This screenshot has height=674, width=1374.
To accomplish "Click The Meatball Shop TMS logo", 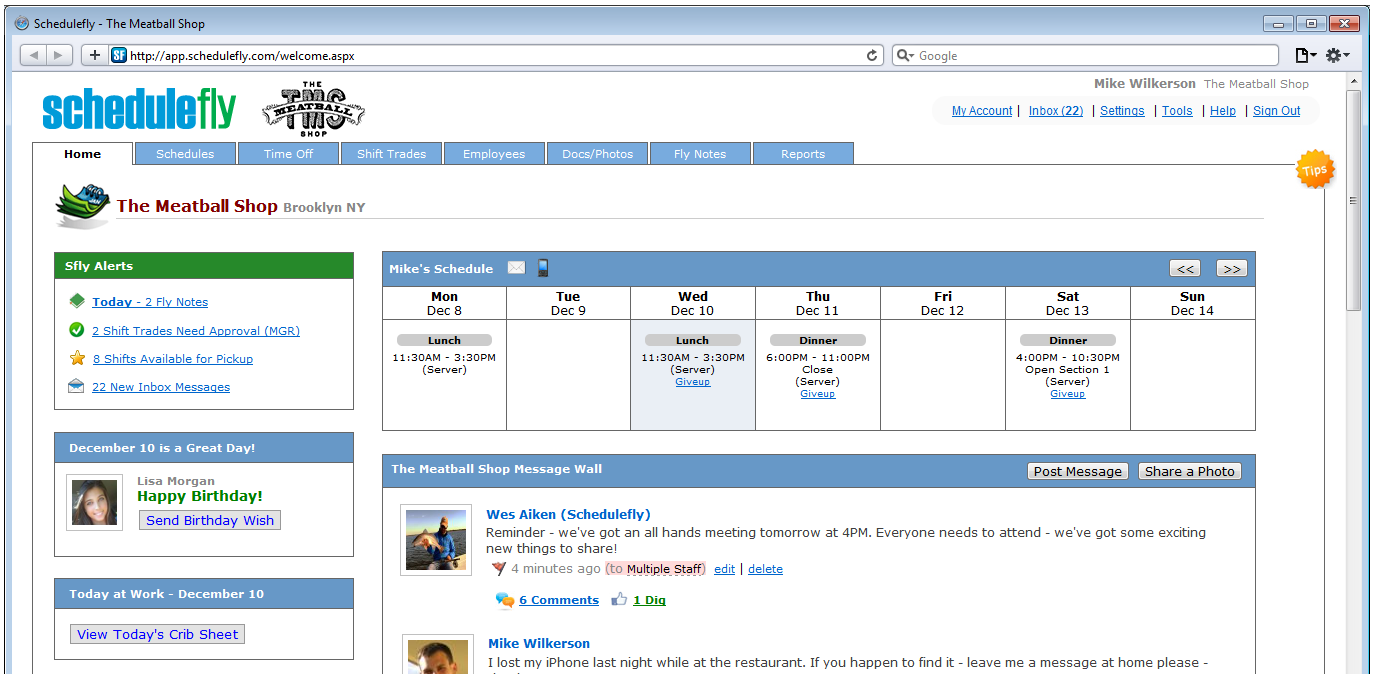I will (313, 110).
